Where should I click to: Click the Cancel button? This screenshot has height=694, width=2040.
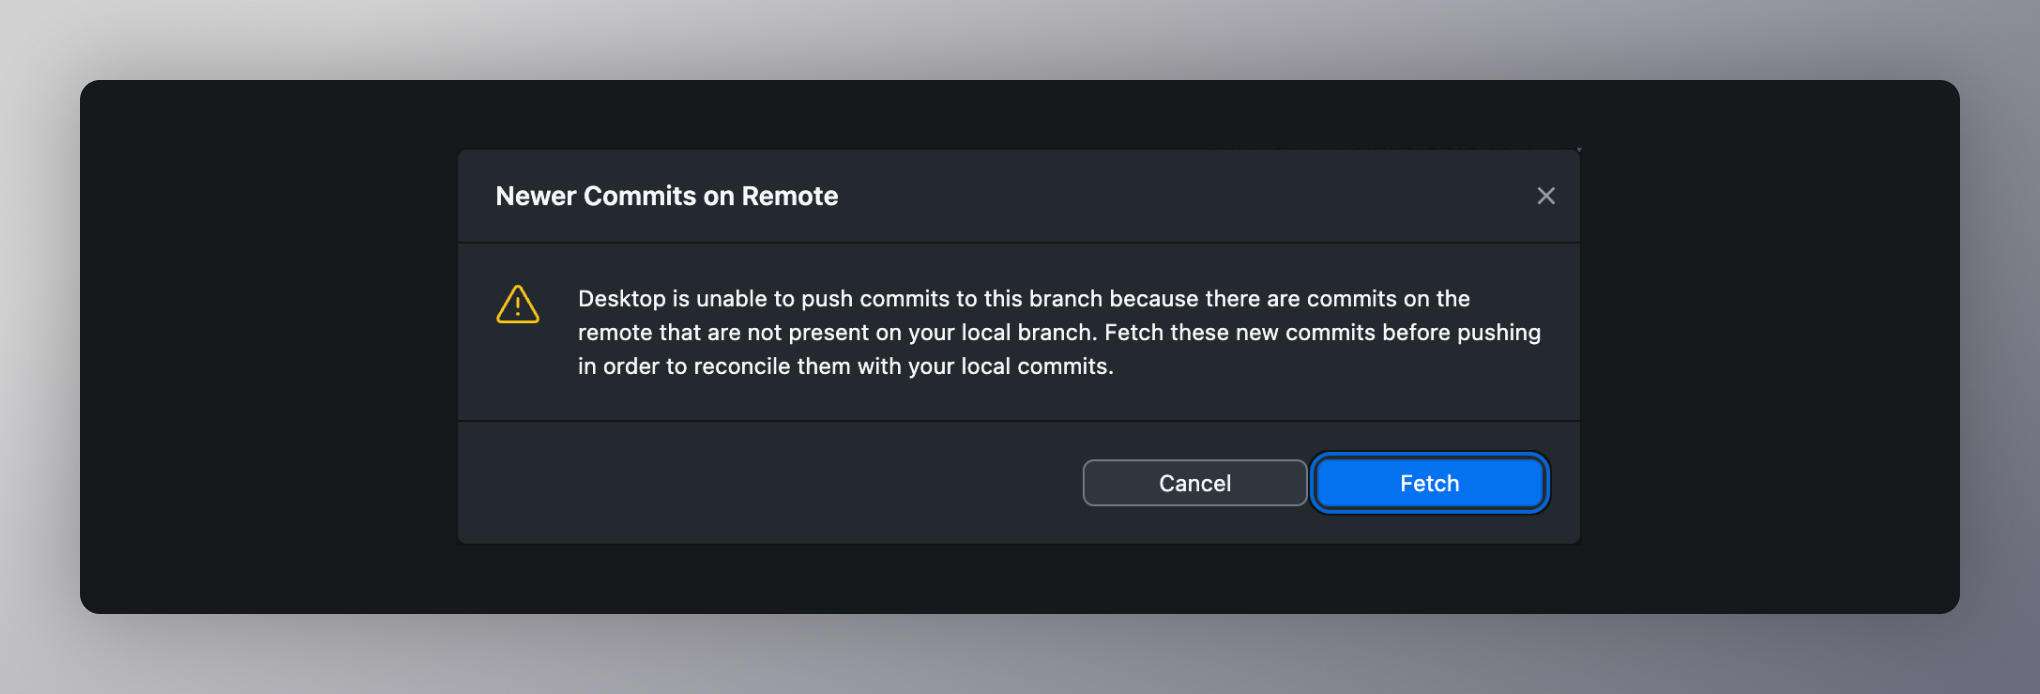point(1194,483)
